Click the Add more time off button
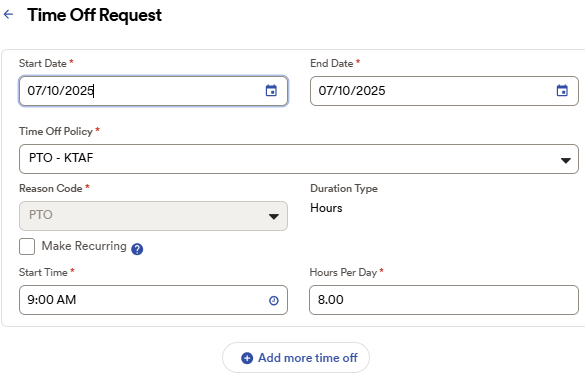Viewport: 585px width, 384px height. 296,358
